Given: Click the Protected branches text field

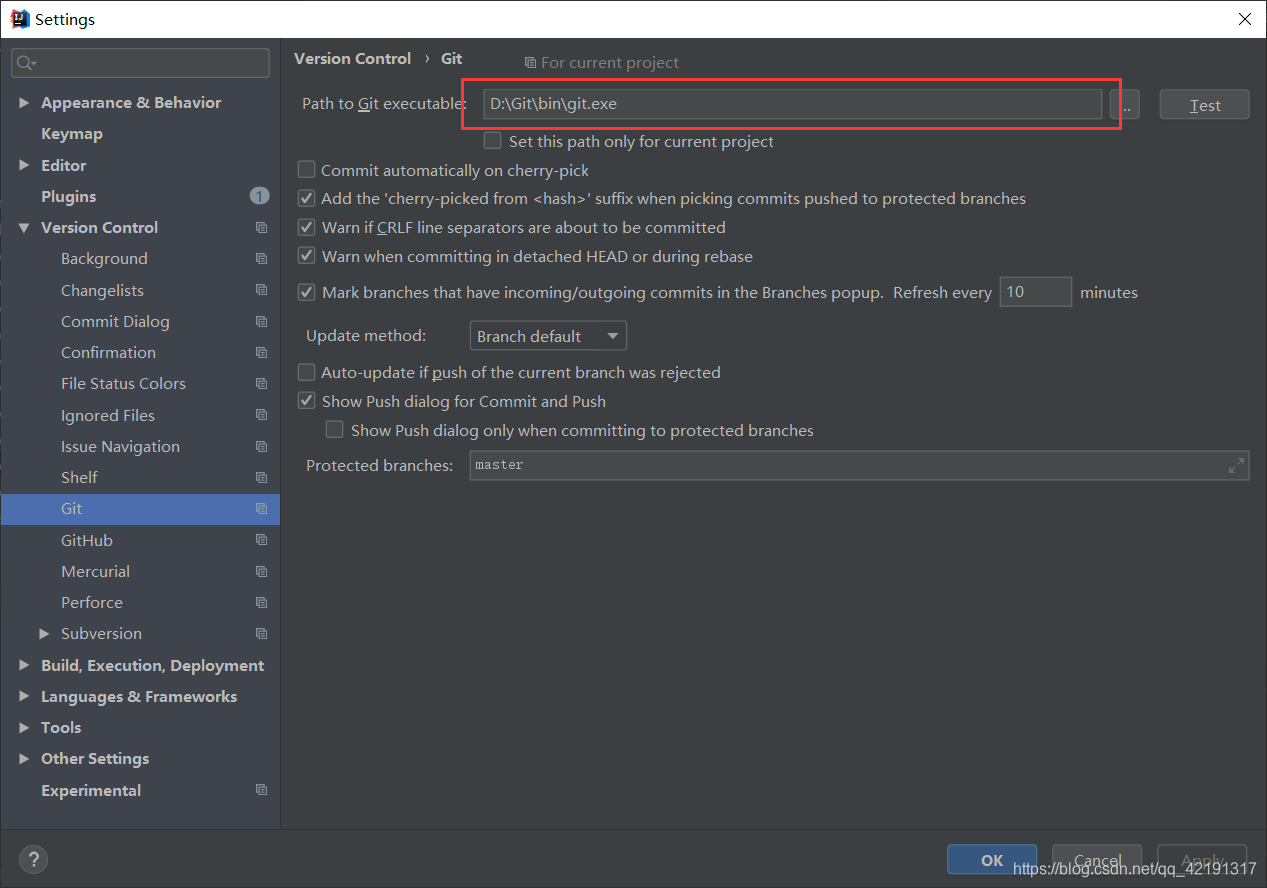Looking at the screenshot, I should tap(859, 465).
